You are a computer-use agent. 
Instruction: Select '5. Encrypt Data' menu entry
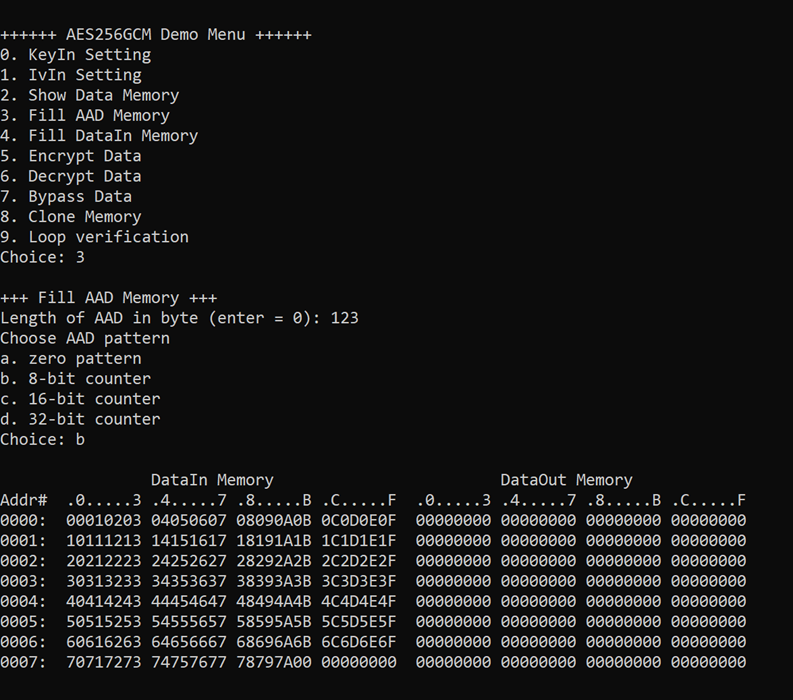pos(71,156)
